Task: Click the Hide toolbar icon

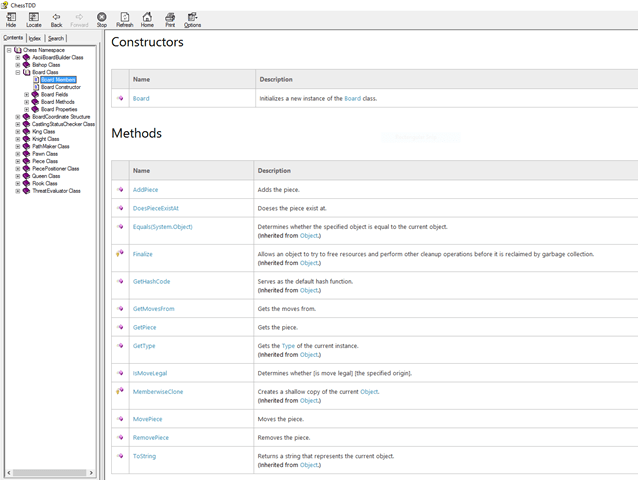Action: pyautogui.click(x=11, y=20)
